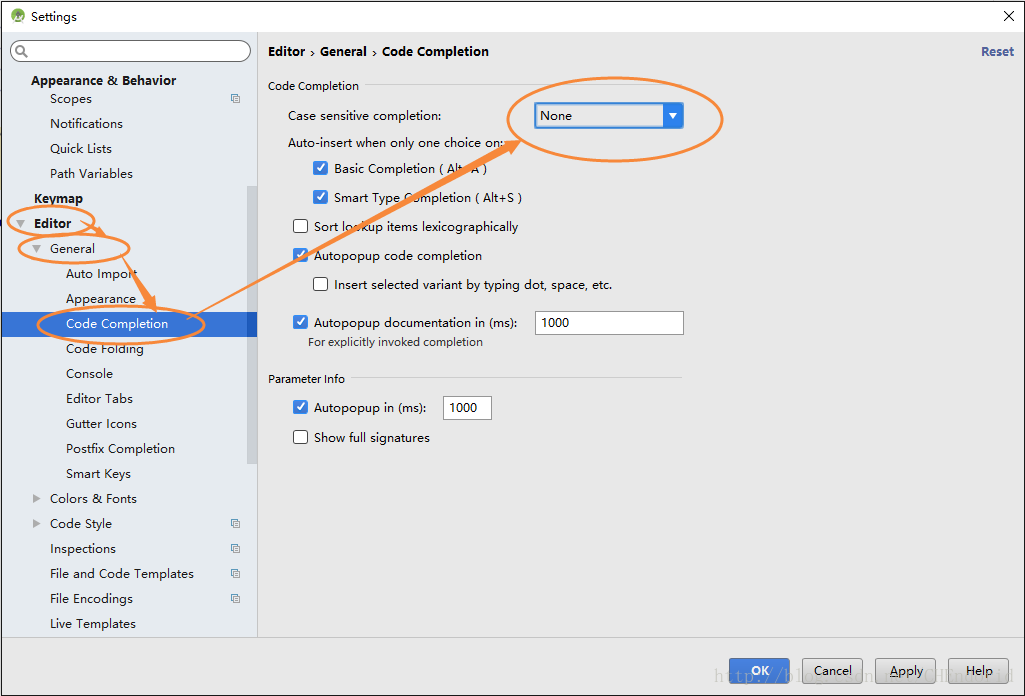Click the project-level icon beside Inspections
This screenshot has width=1025, height=696.
click(x=235, y=549)
